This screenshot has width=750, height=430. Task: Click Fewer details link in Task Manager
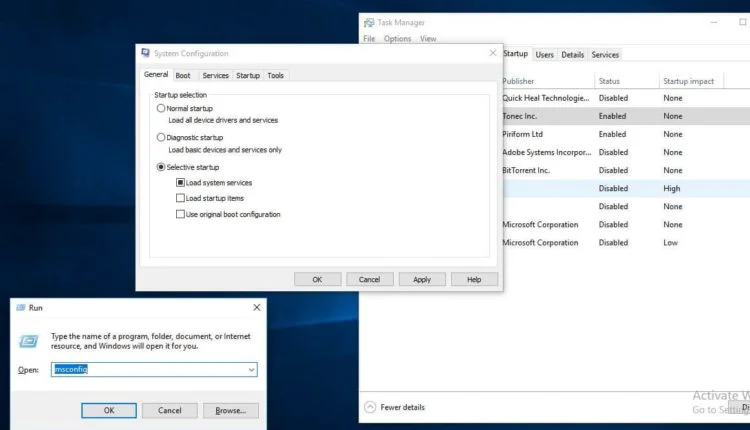point(402,408)
